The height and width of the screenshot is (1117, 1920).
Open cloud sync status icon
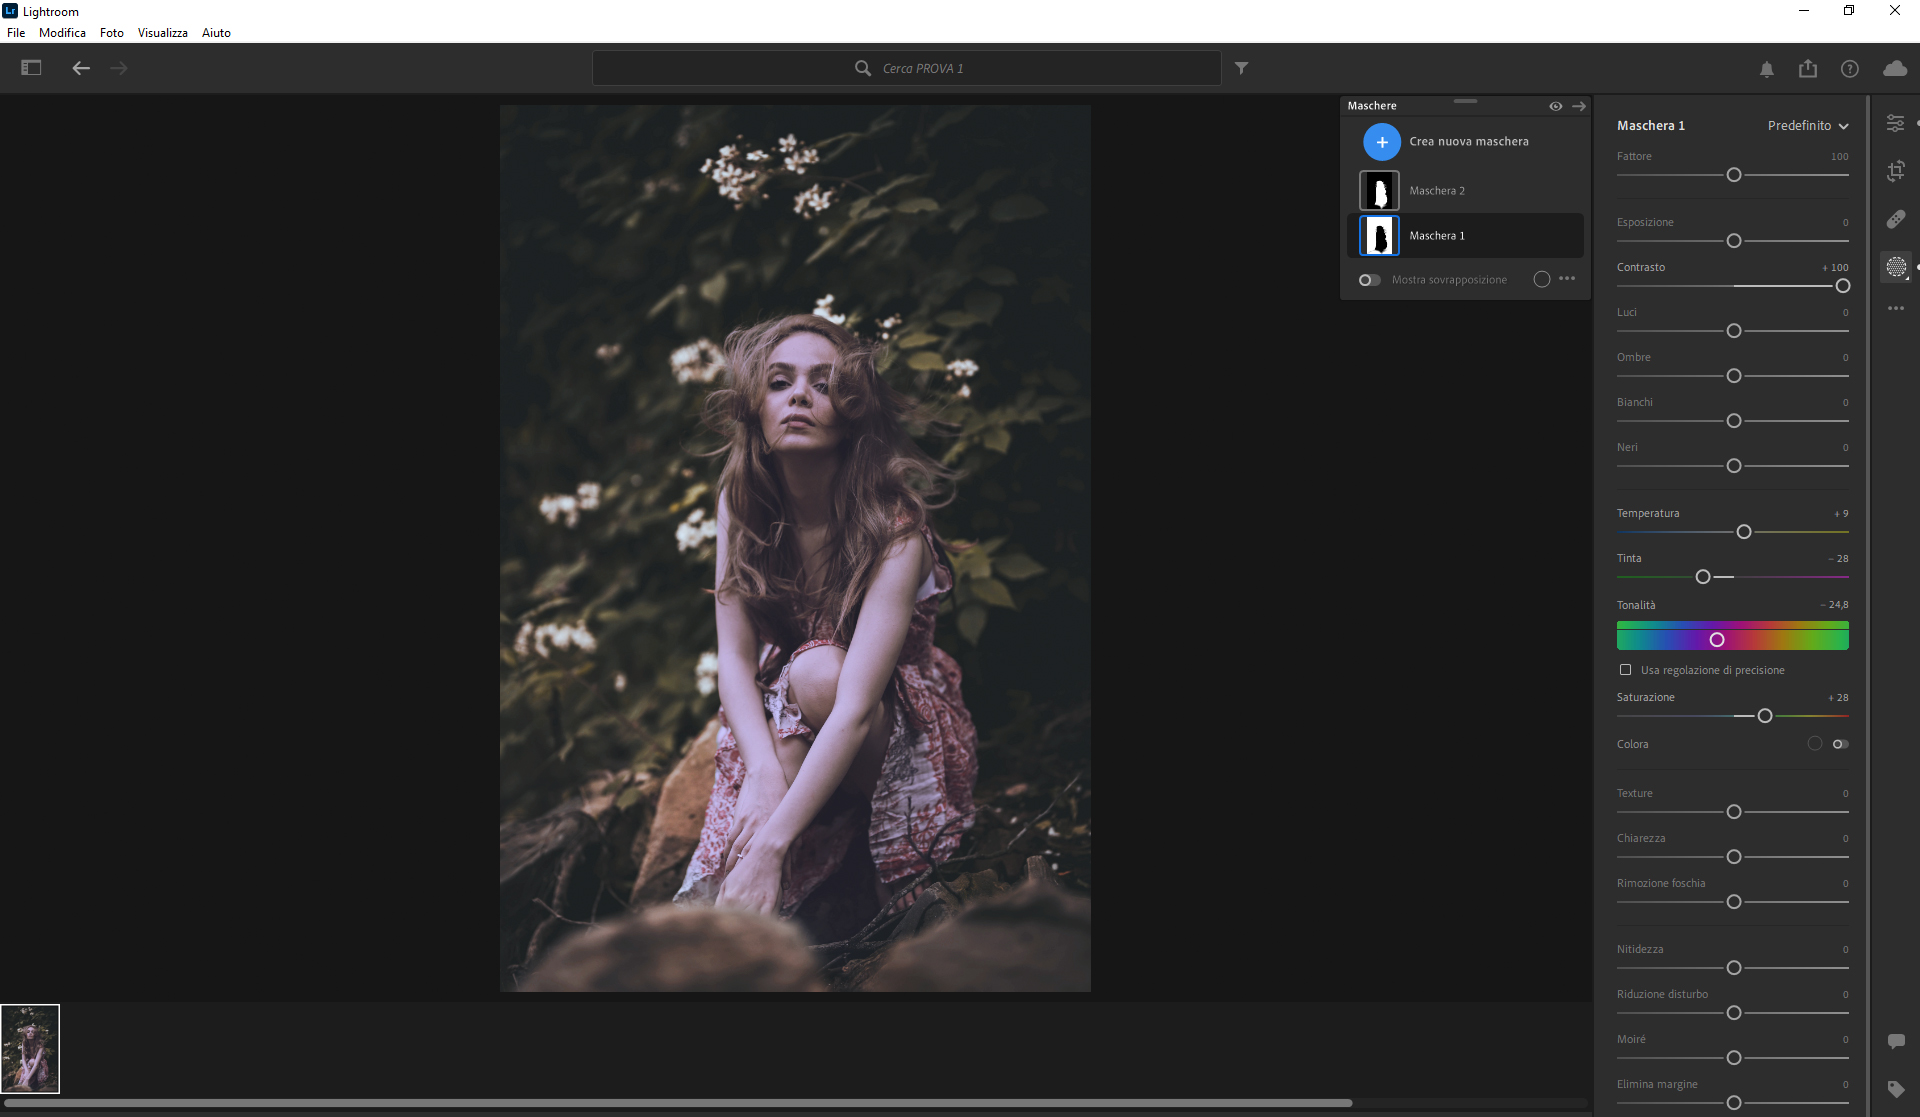coord(1894,68)
